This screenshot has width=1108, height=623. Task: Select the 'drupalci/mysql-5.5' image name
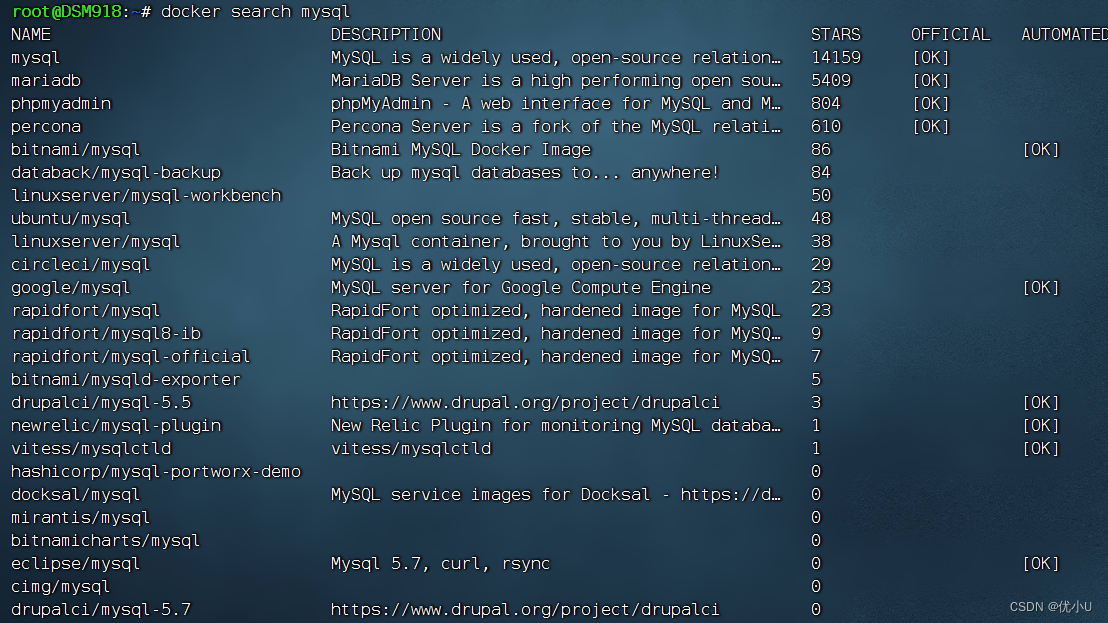coord(101,403)
